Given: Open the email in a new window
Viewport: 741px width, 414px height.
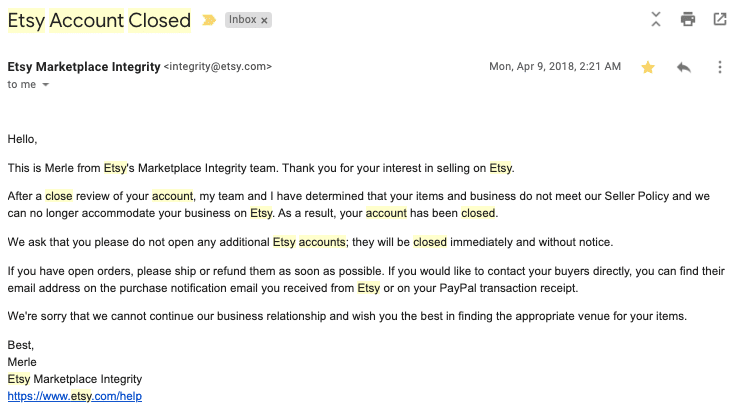Looking at the screenshot, I should click(720, 19).
